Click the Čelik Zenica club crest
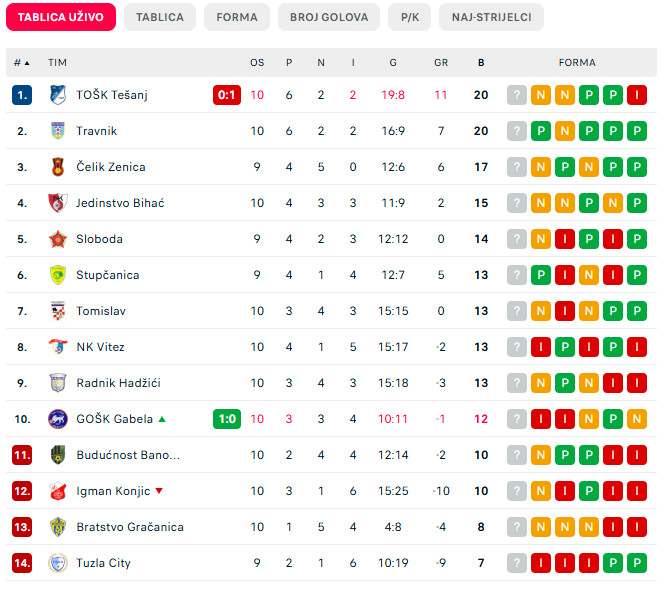Viewport: 666px width, 589px height. point(58,167)
